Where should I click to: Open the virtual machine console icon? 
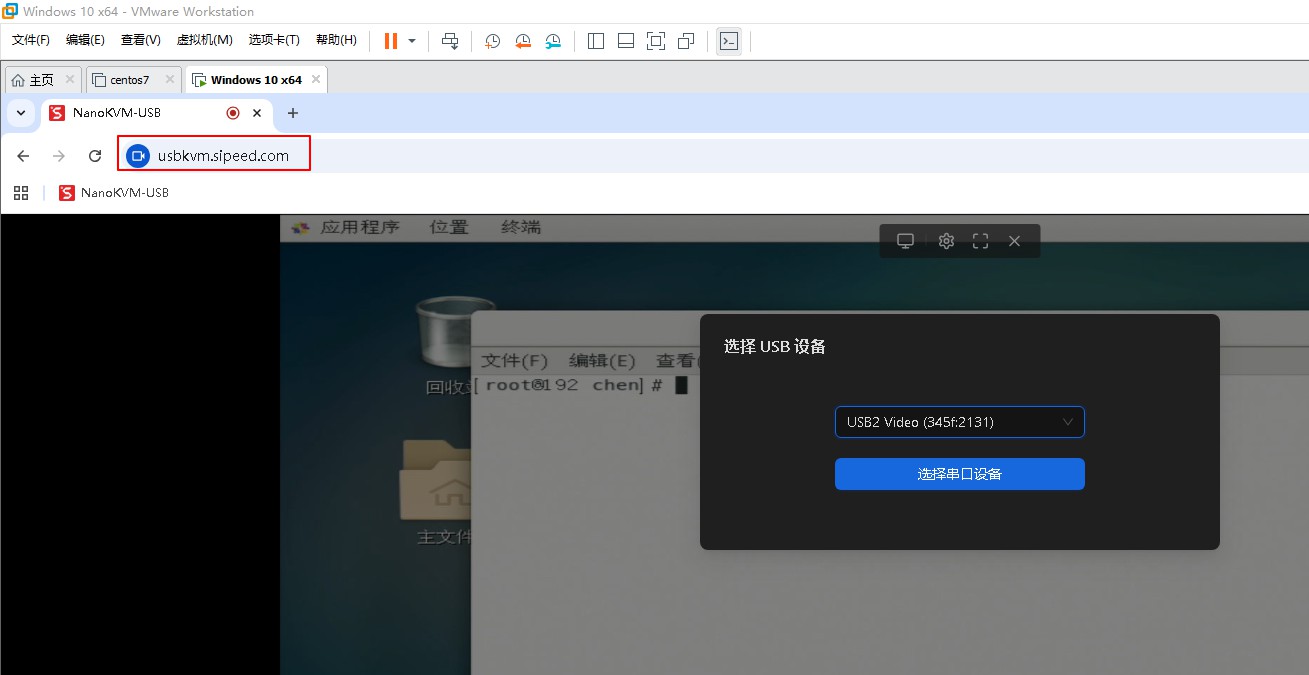(x=729, y=41)
